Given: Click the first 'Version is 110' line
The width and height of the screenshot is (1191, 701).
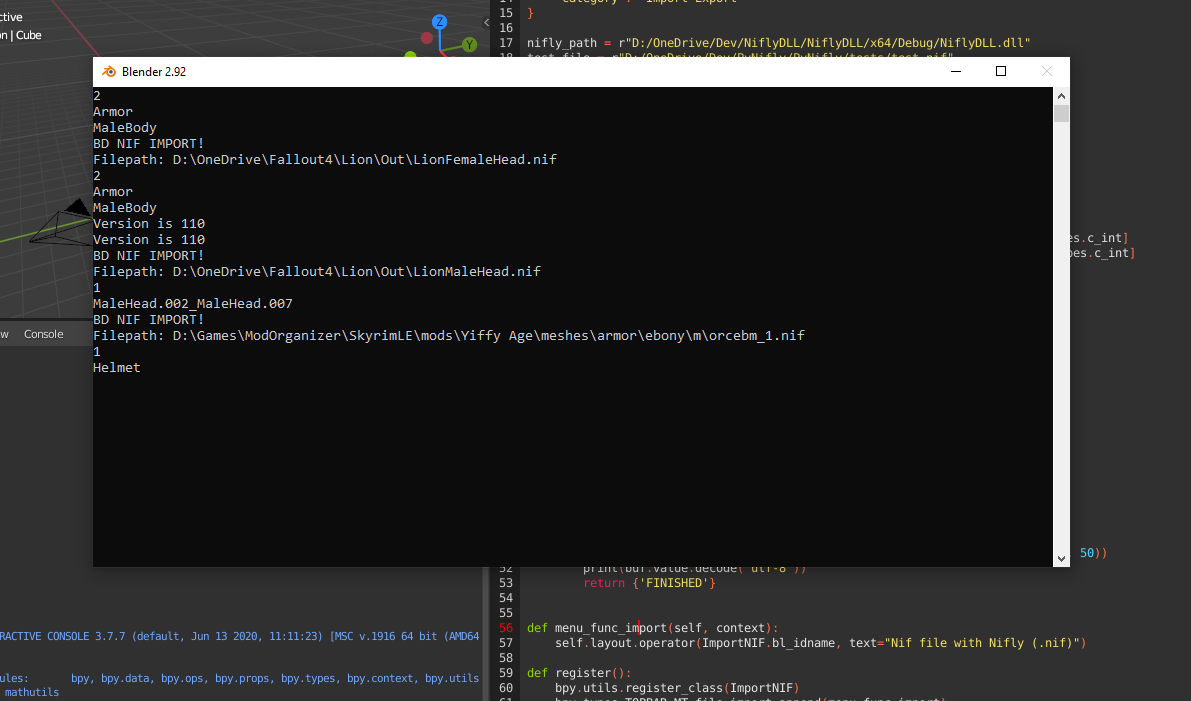Looking at the screenshot, I should 149,224.
